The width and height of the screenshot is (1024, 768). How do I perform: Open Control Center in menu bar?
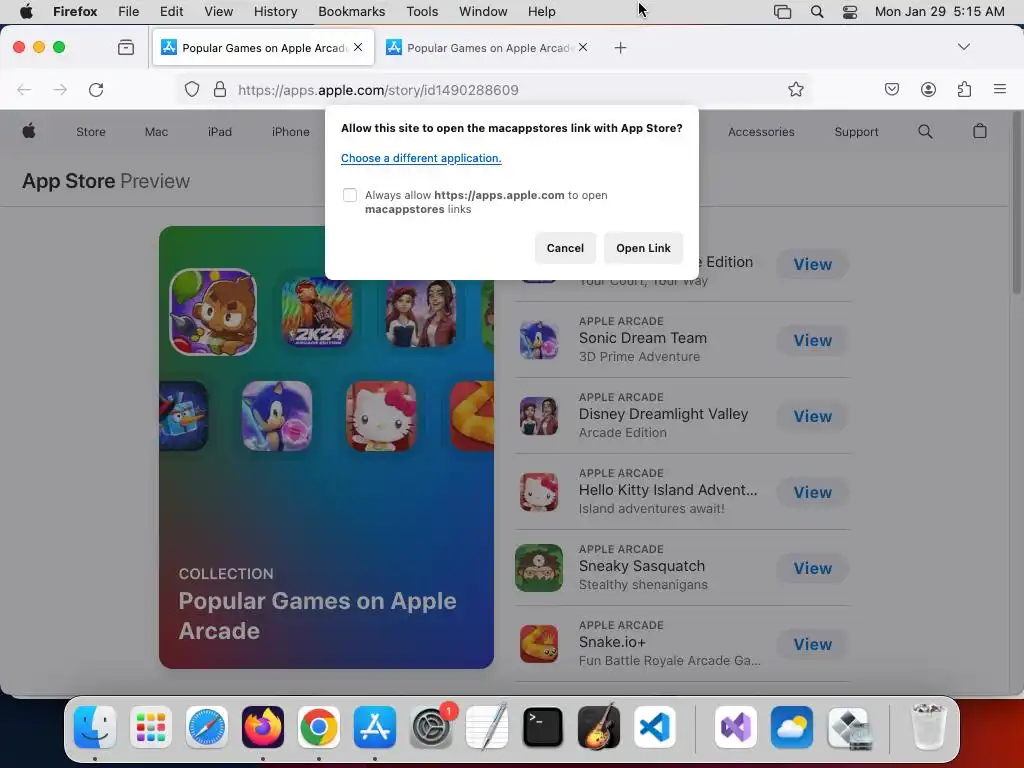(x=850, y=12)
